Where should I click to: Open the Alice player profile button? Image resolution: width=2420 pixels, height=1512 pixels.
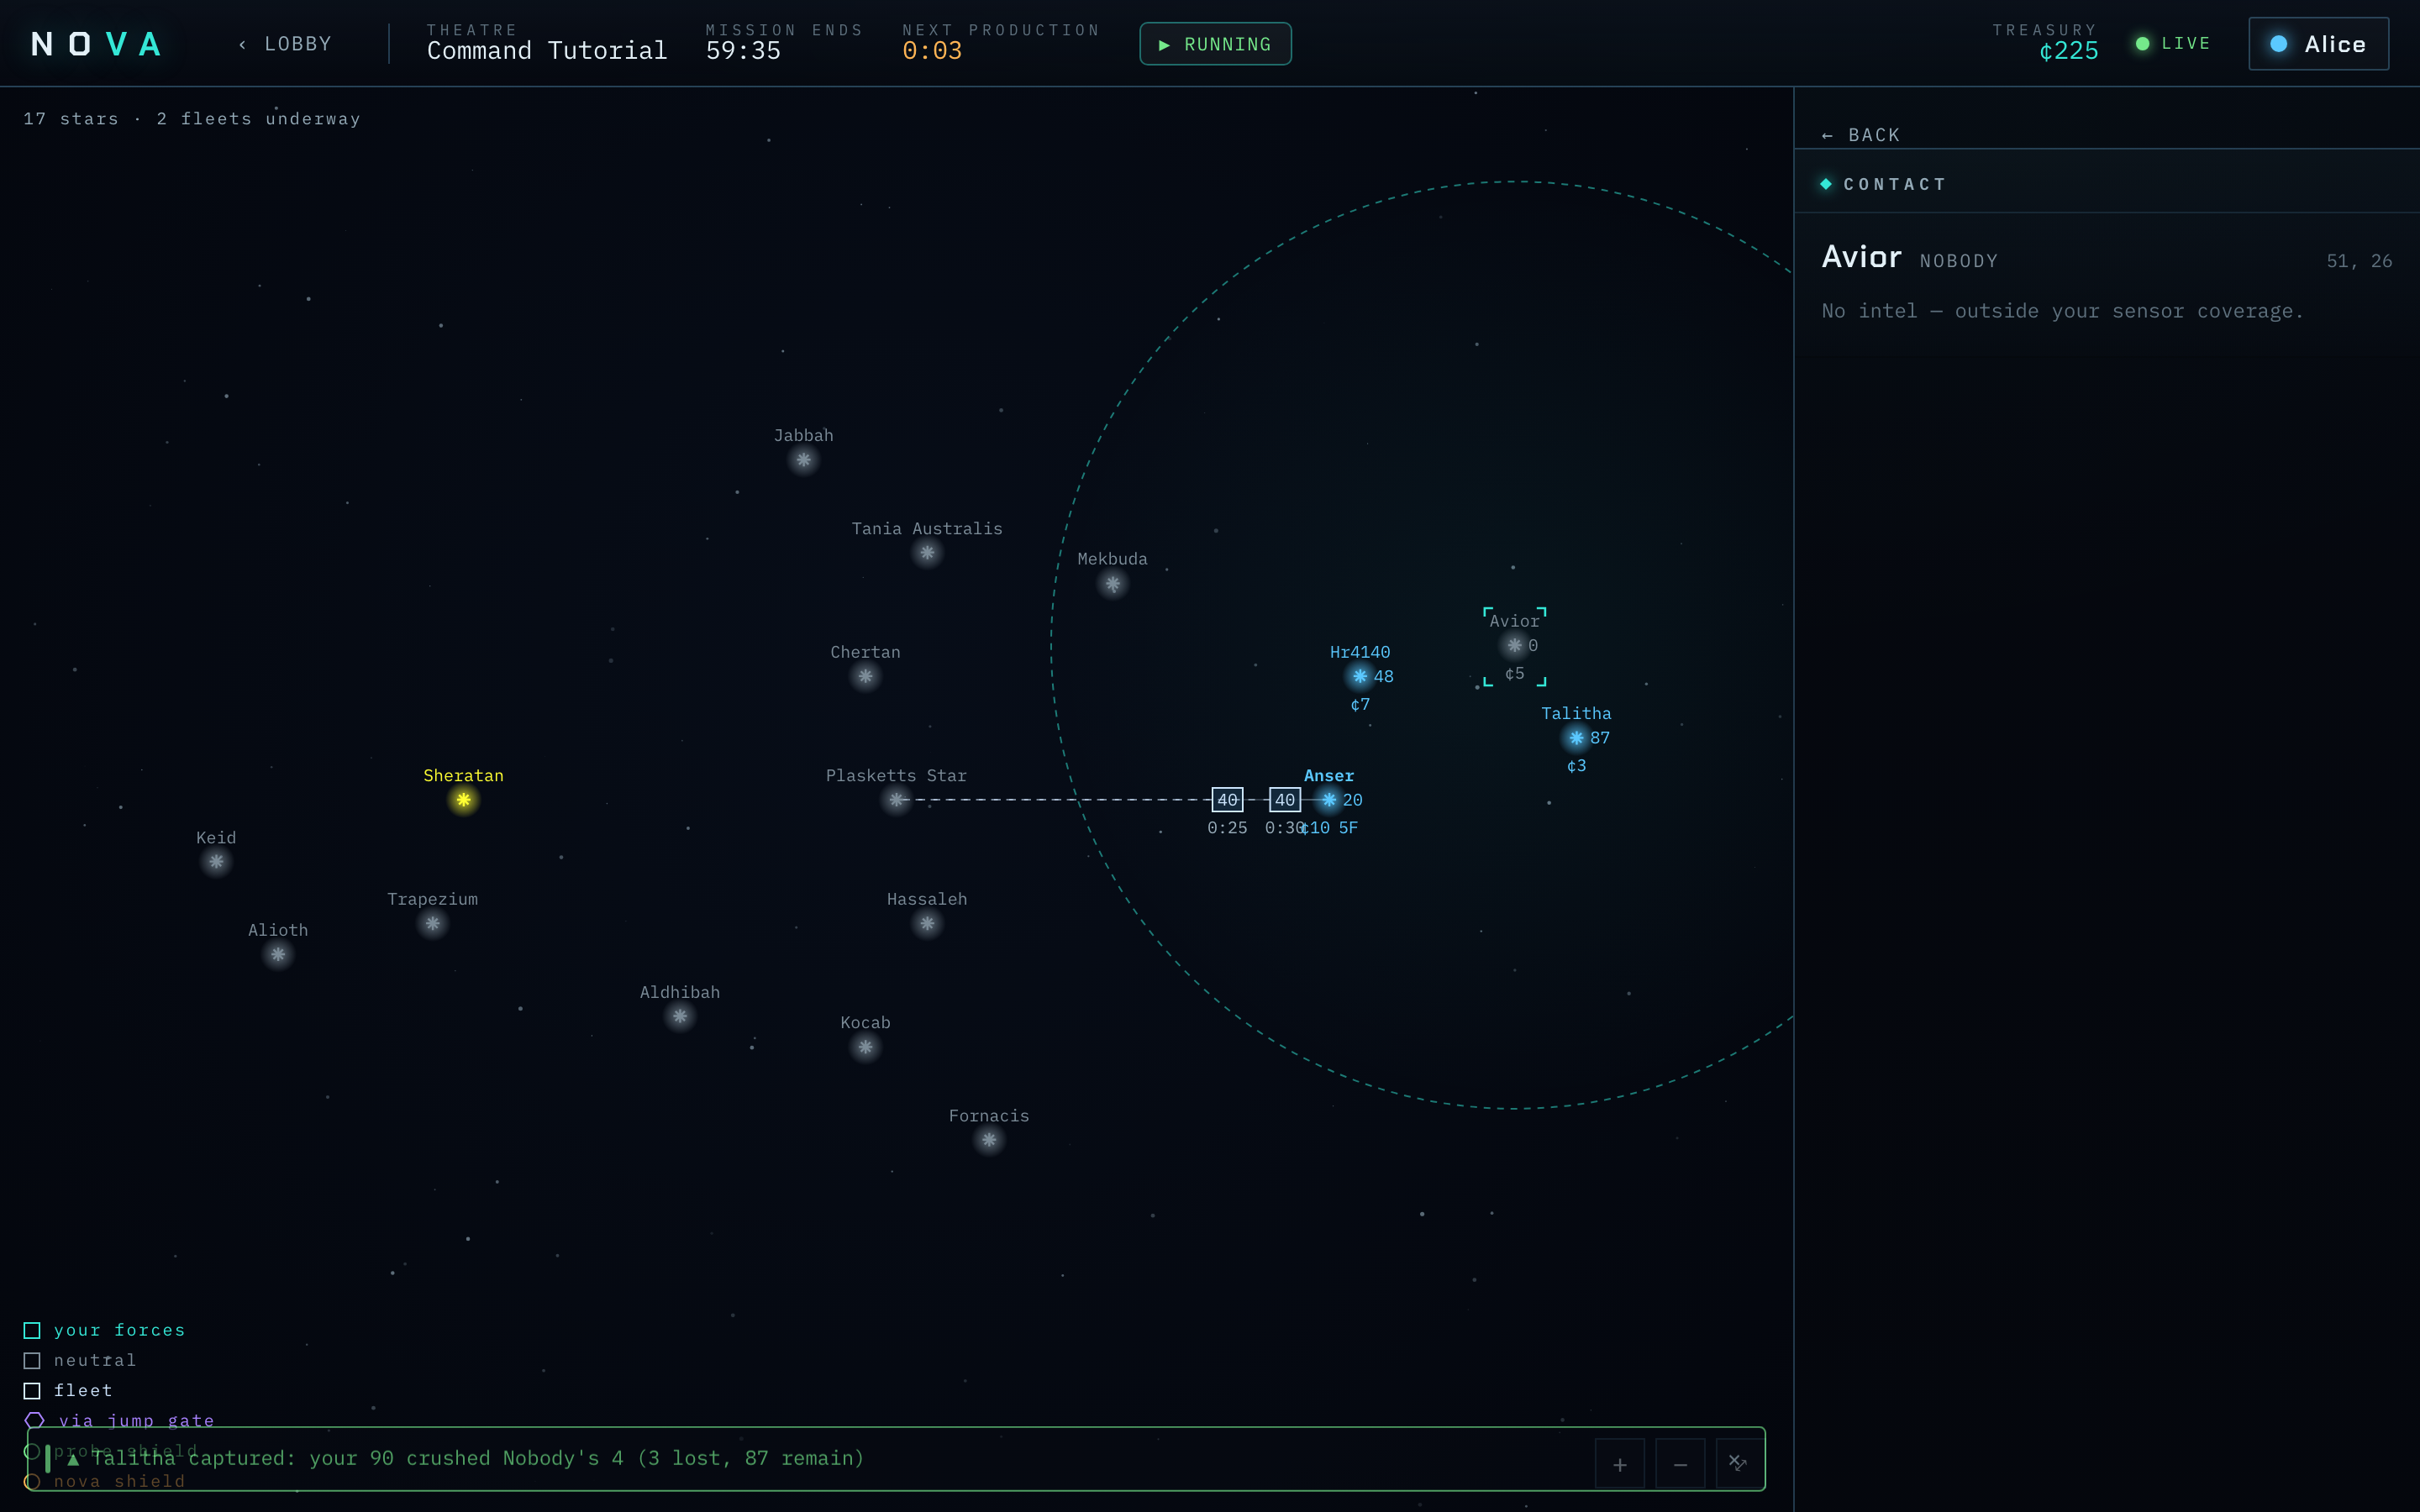pyautogui.click(x=2318, y=44)
